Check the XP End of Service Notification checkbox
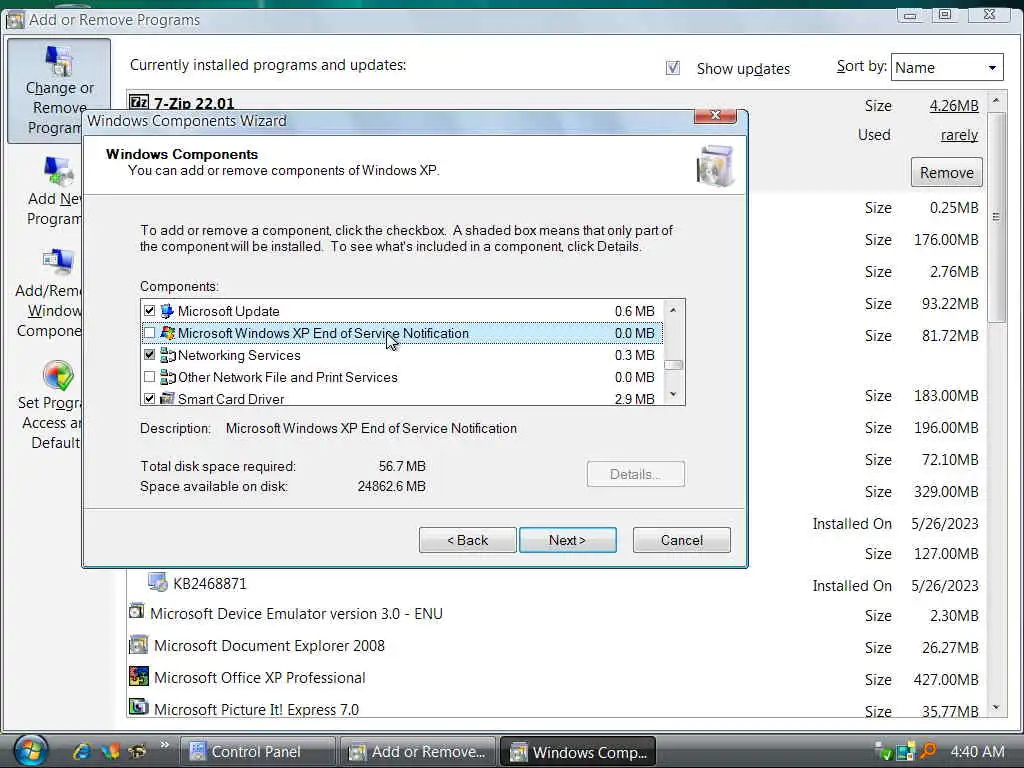1024x768 pixels. pyautogui.click(x=150, y=333)
